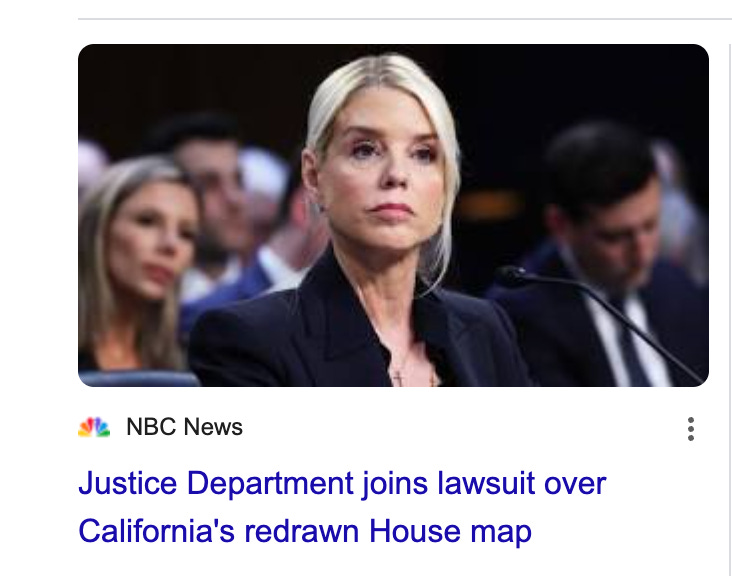Expand the article's vertical ellipsis menu
Viewport: 732px width, 576px height.
coord(691,428)
